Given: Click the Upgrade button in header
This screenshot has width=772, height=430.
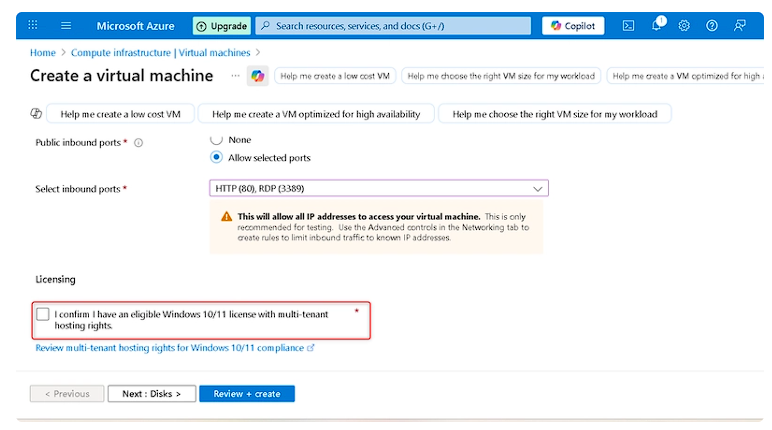Looking at the screenshot, I should [x=221, y=26].
